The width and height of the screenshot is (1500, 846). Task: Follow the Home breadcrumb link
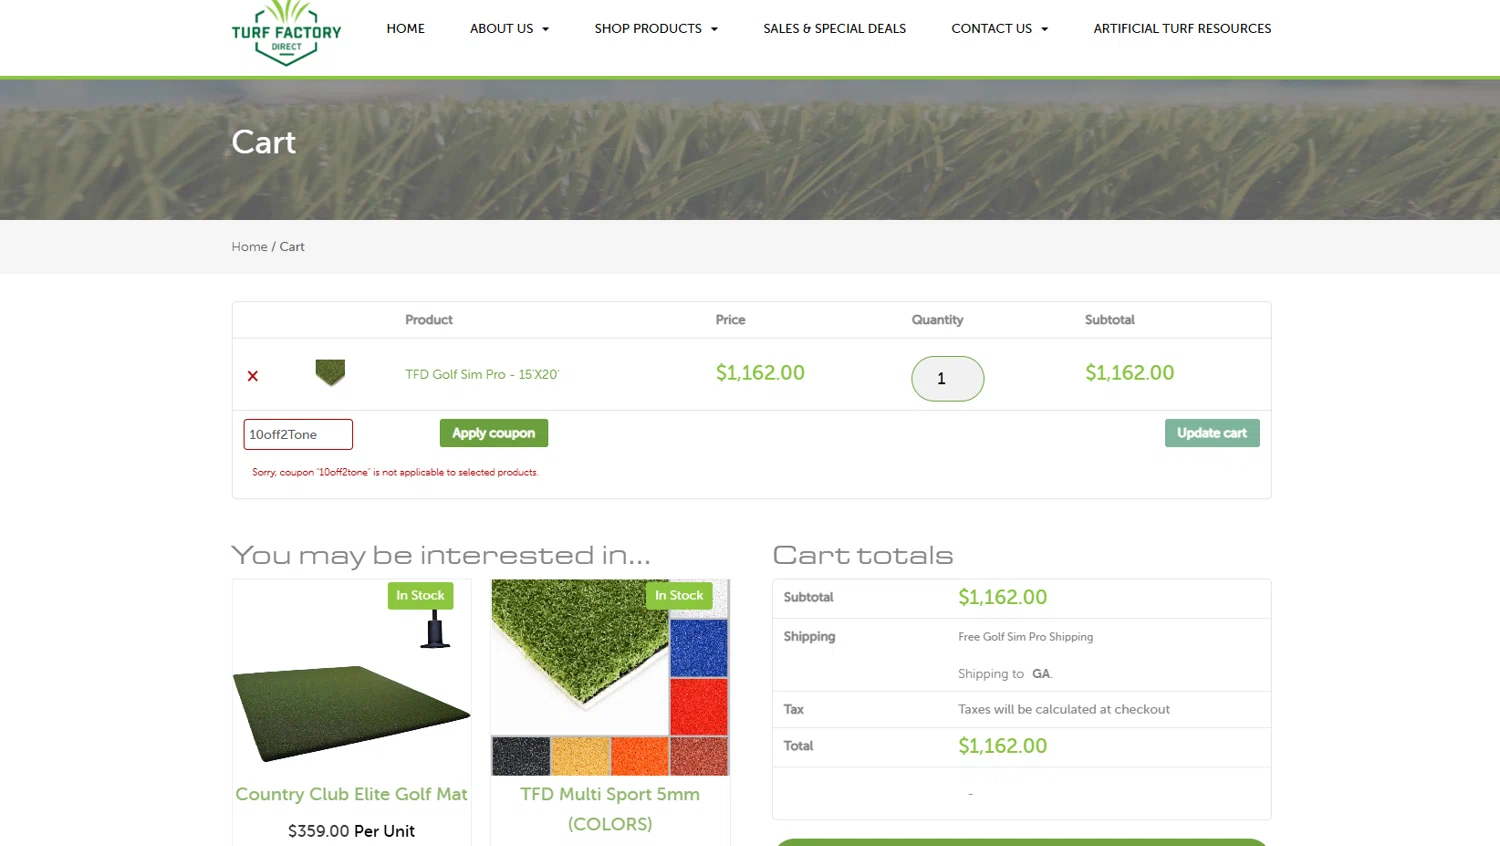coord(249,247)
